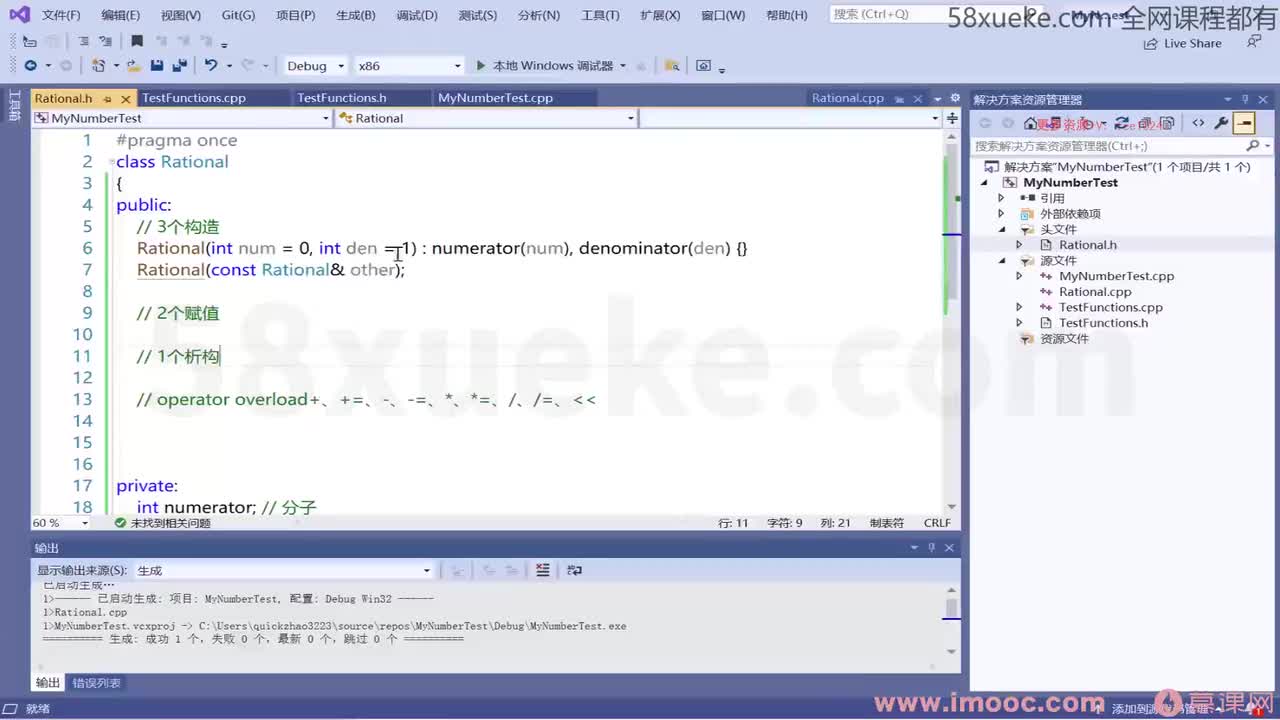This screenshot has height=720, width=1280.
Task: Click the Open File folder icon
Action: pyautogui.click(x=134, y=66)
